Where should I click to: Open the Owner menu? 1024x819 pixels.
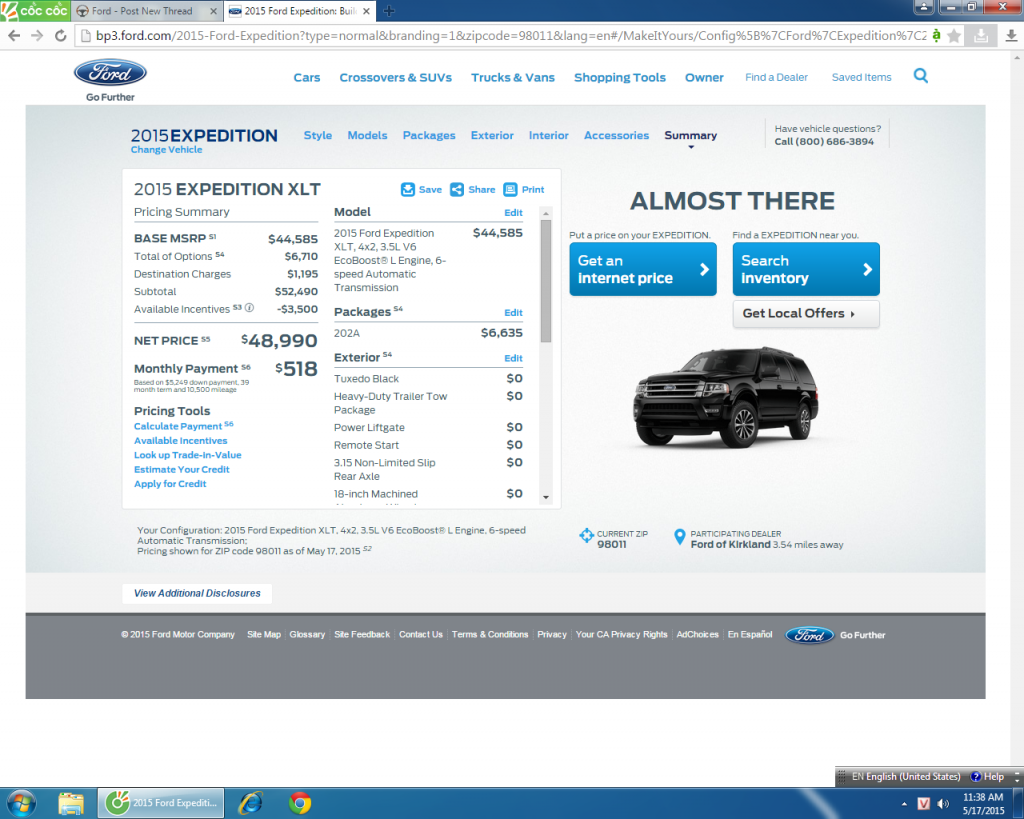pyautogui.click(x=704, y=78)
